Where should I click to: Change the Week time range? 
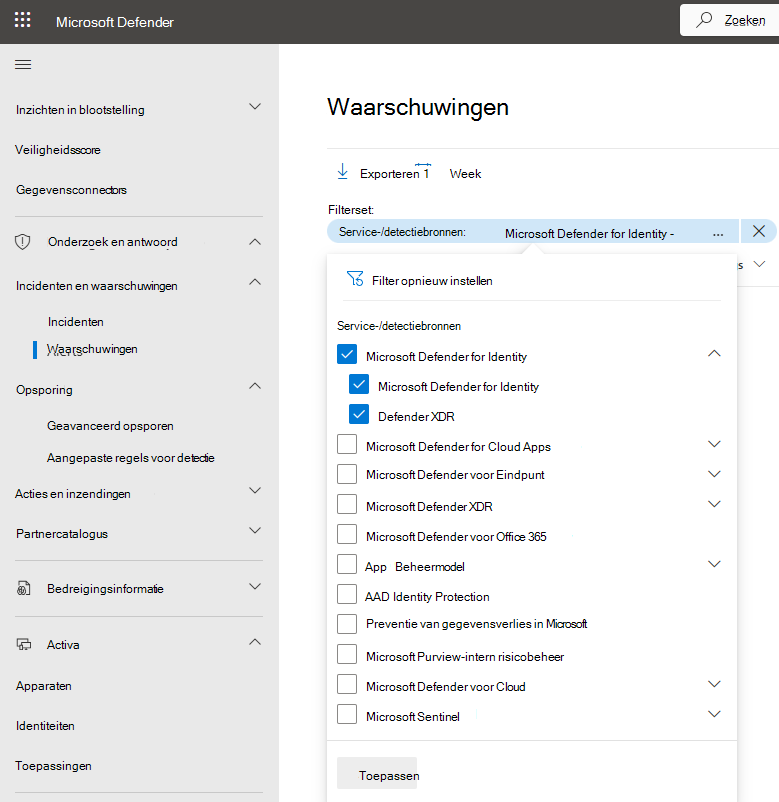tap(465, 174)
